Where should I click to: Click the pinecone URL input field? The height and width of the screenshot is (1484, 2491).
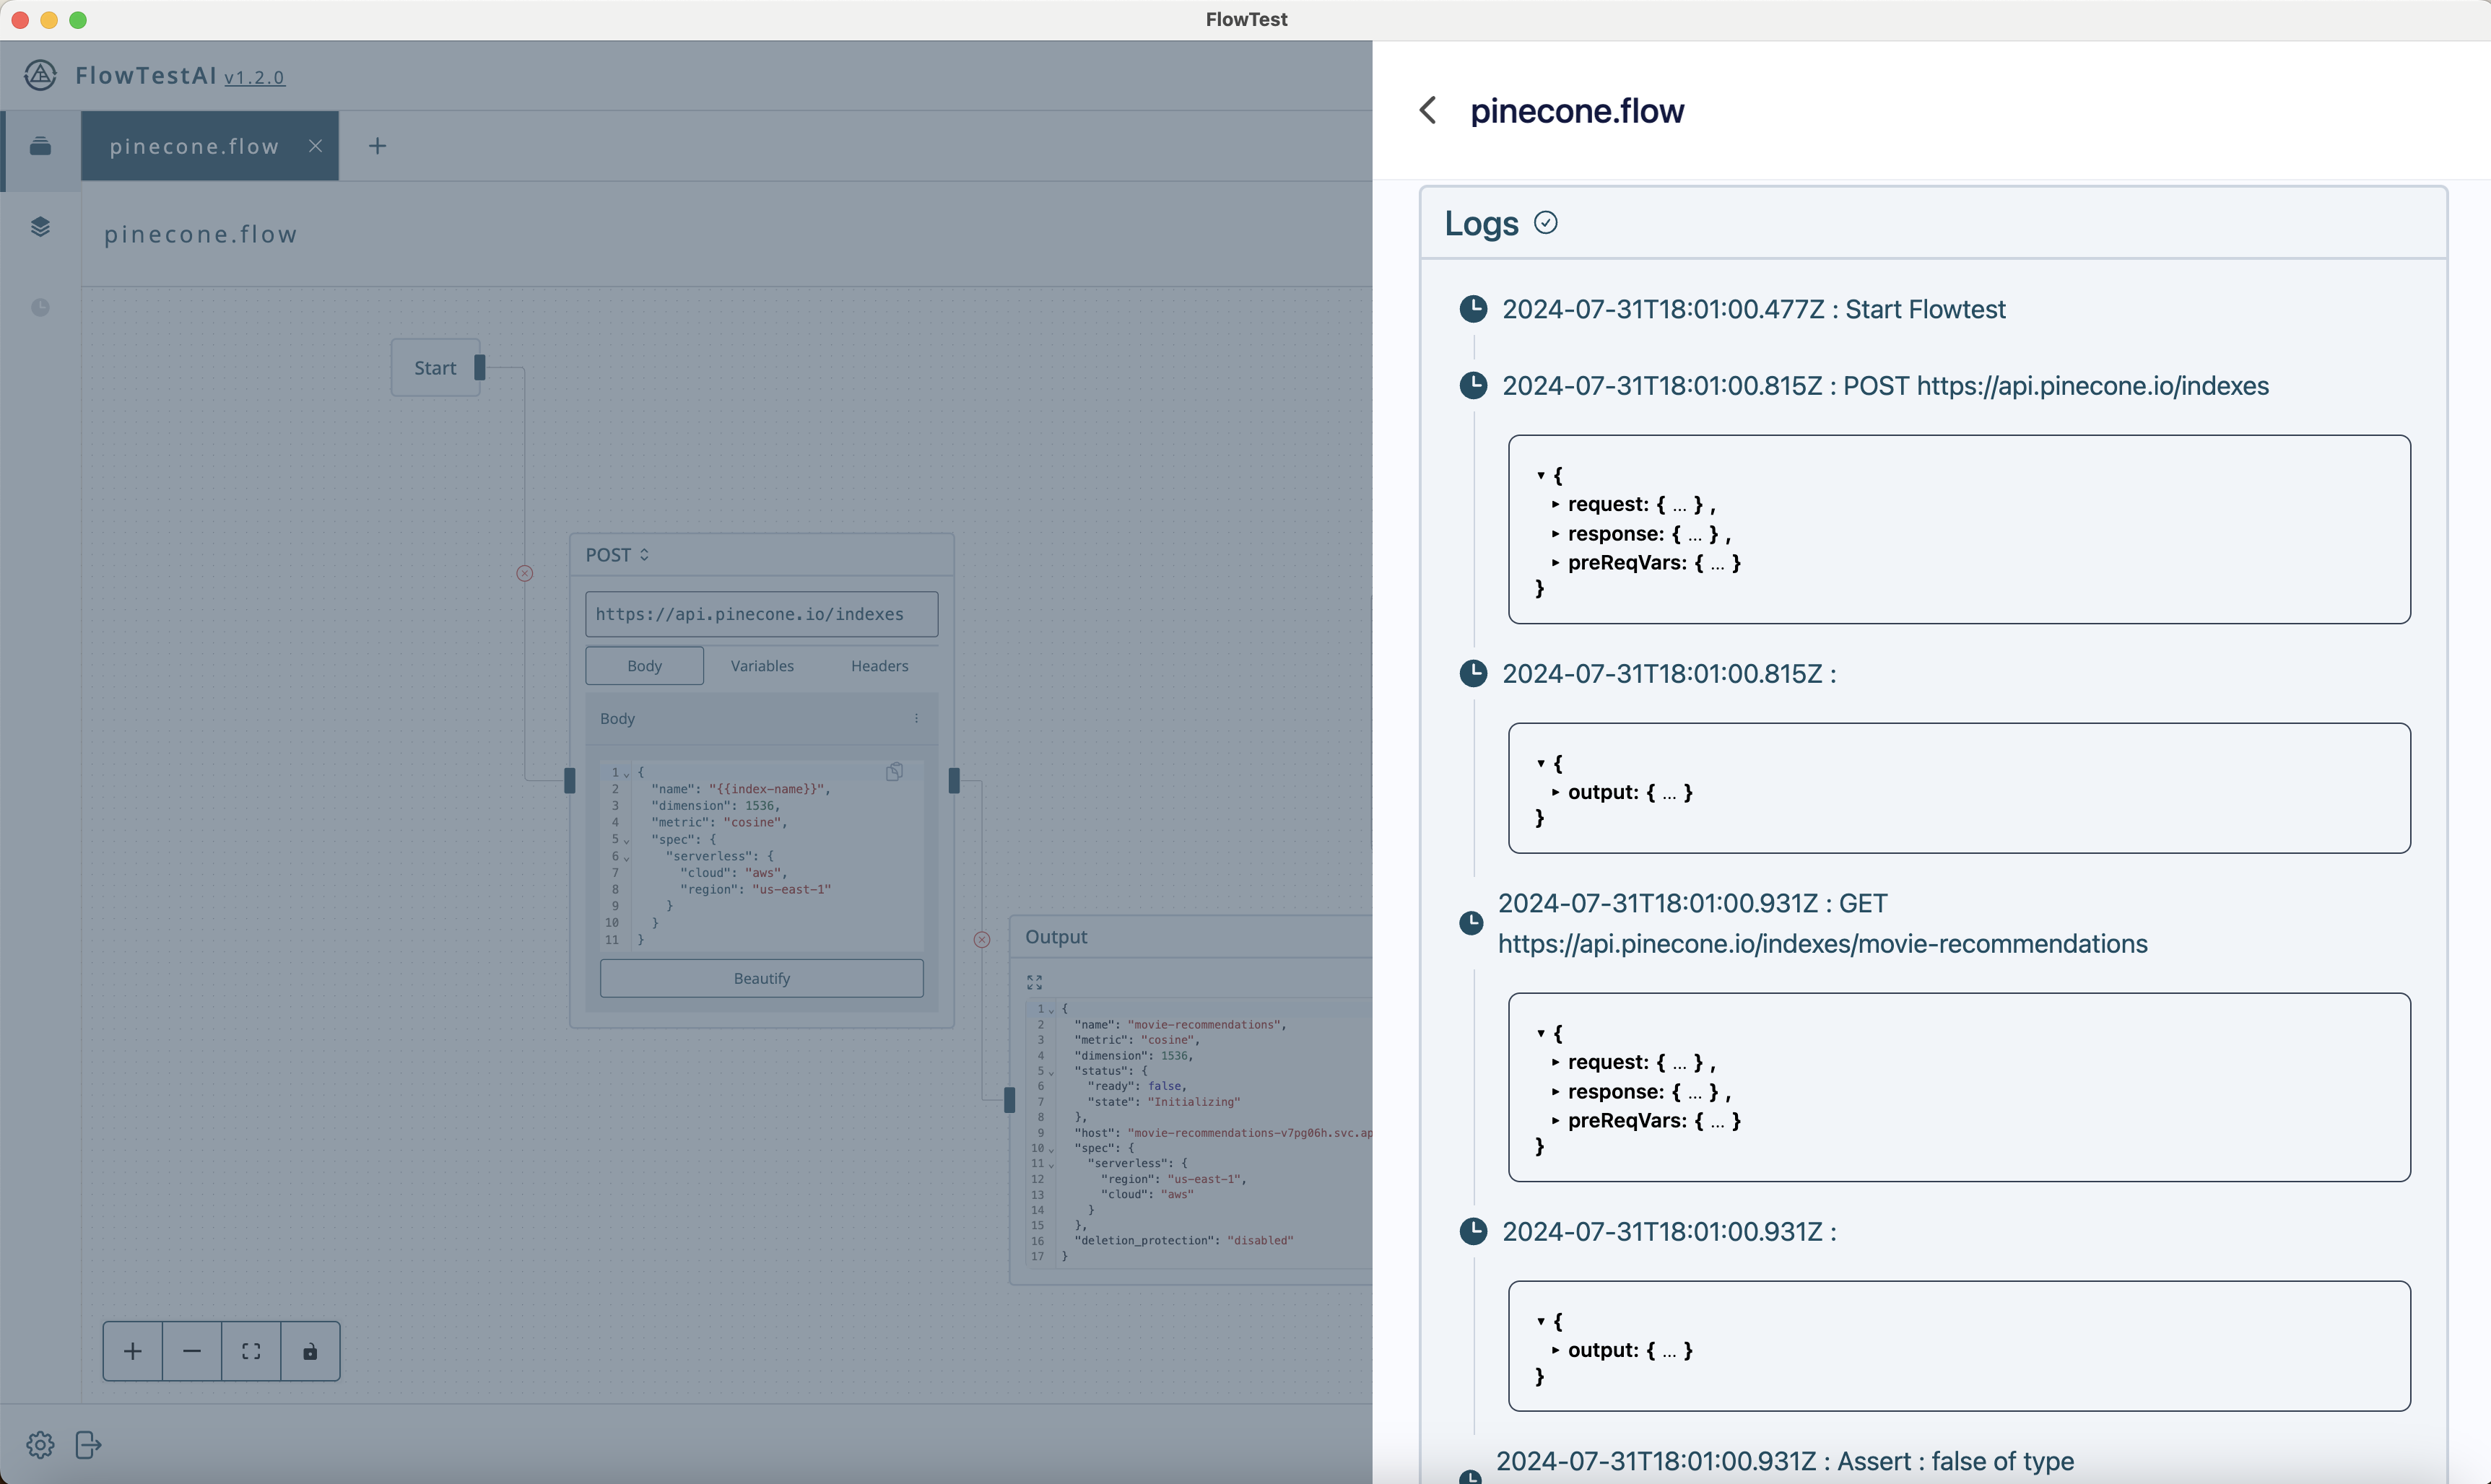pyautogui.click(x=761, y=614)
